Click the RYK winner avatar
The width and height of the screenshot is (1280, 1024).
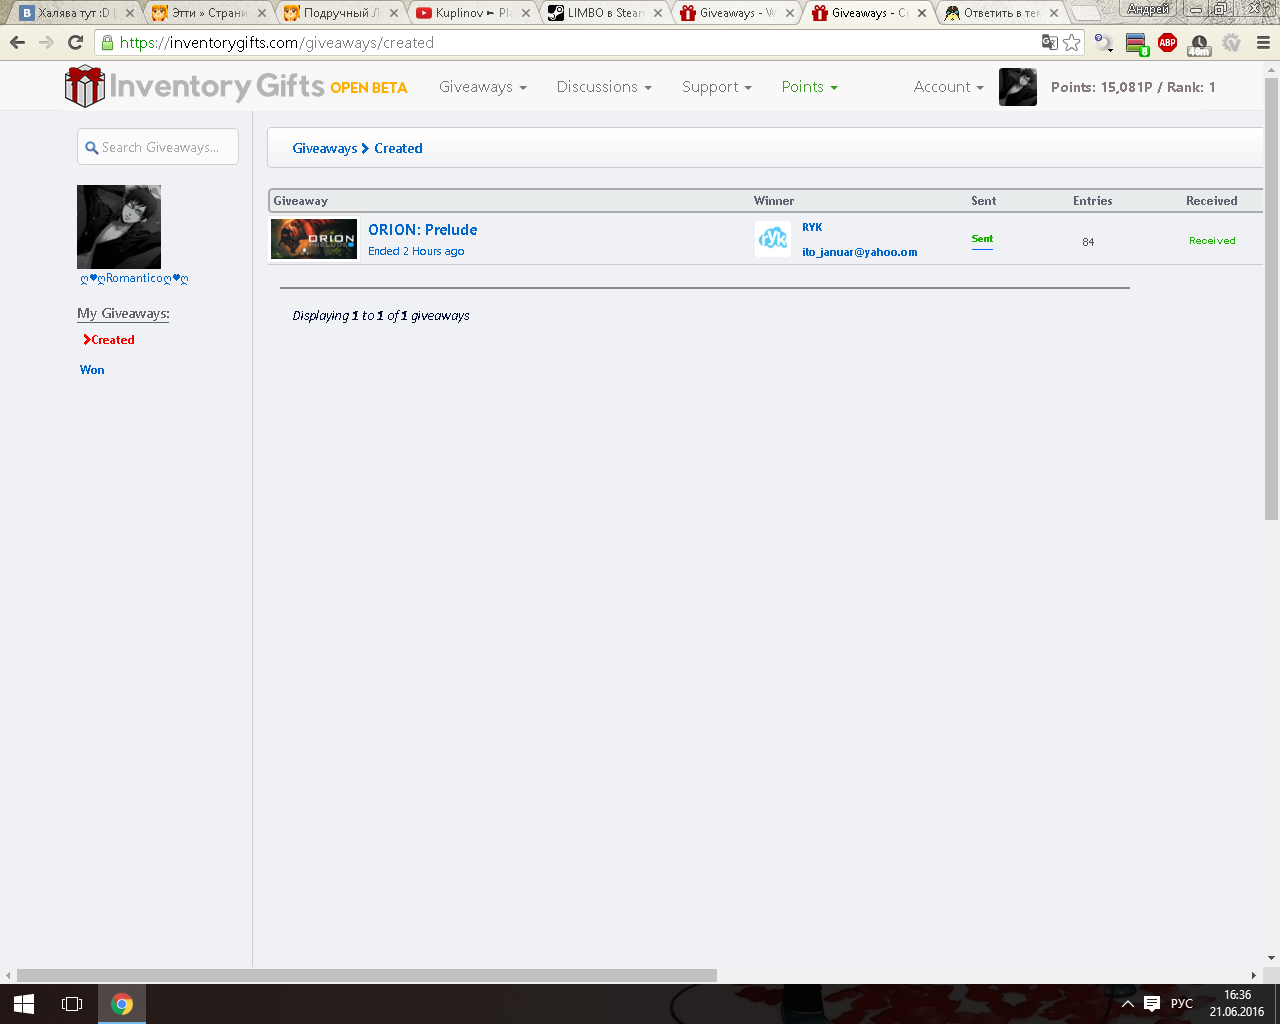coord(772,239)
